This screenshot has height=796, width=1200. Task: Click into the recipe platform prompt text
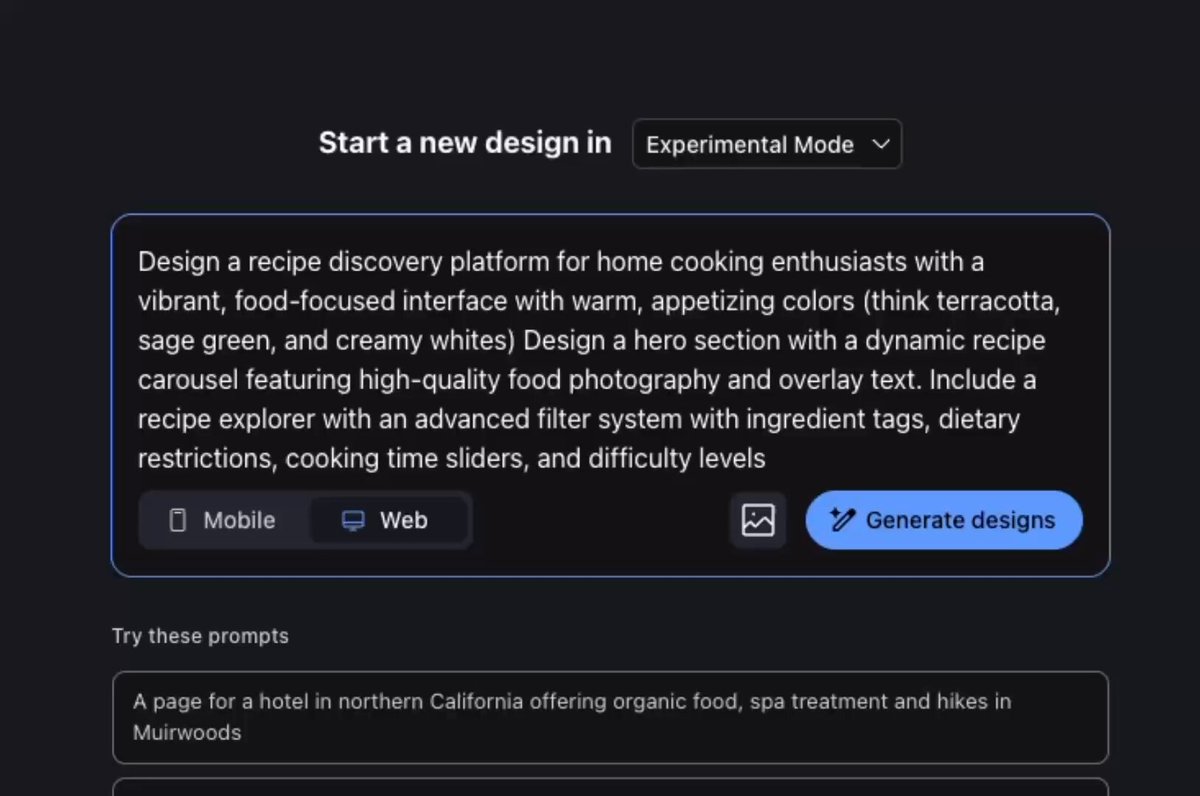point(591,360)
